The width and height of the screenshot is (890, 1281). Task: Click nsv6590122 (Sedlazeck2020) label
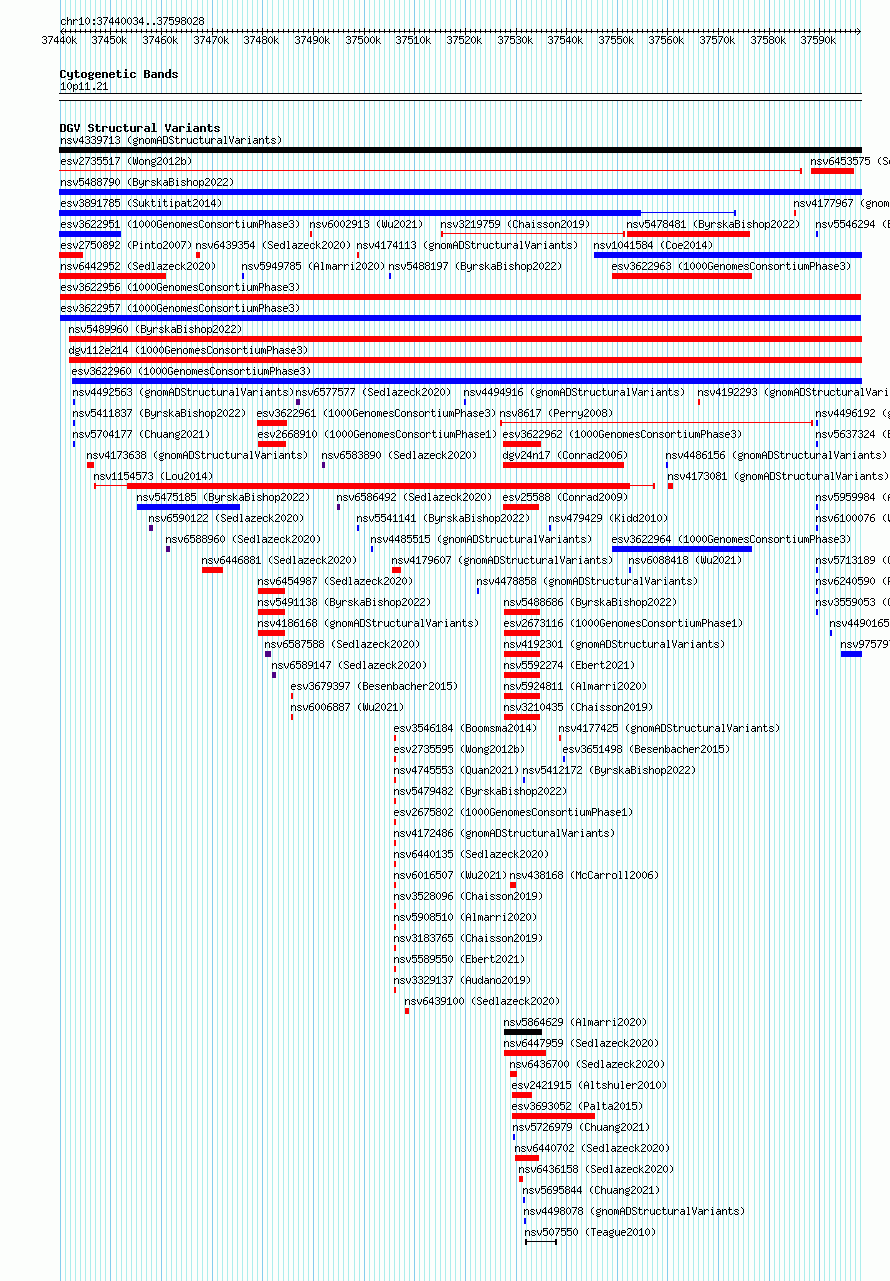pos(226,518)
